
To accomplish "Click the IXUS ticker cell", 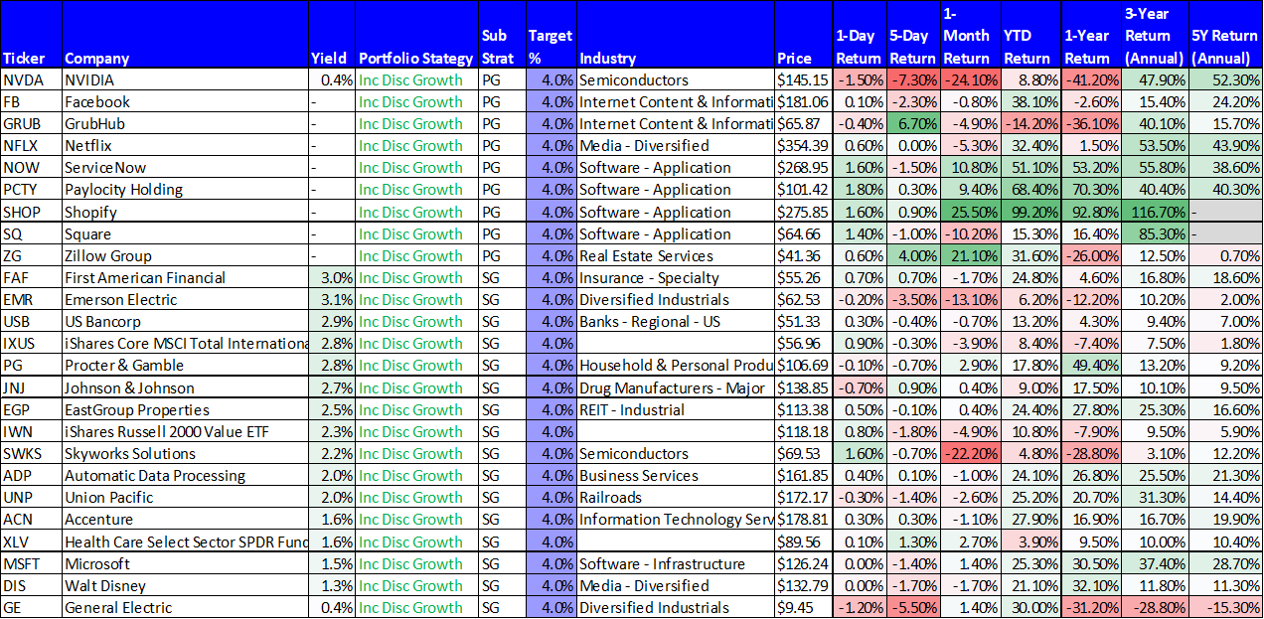I will click(32, 344).
